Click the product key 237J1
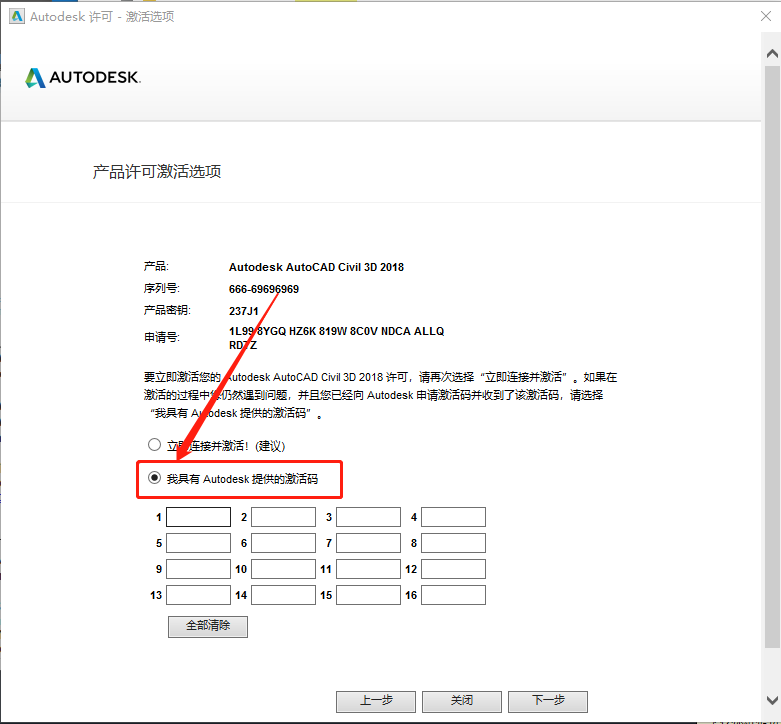This screenshot has width=781, height=724. click(244, 311)
